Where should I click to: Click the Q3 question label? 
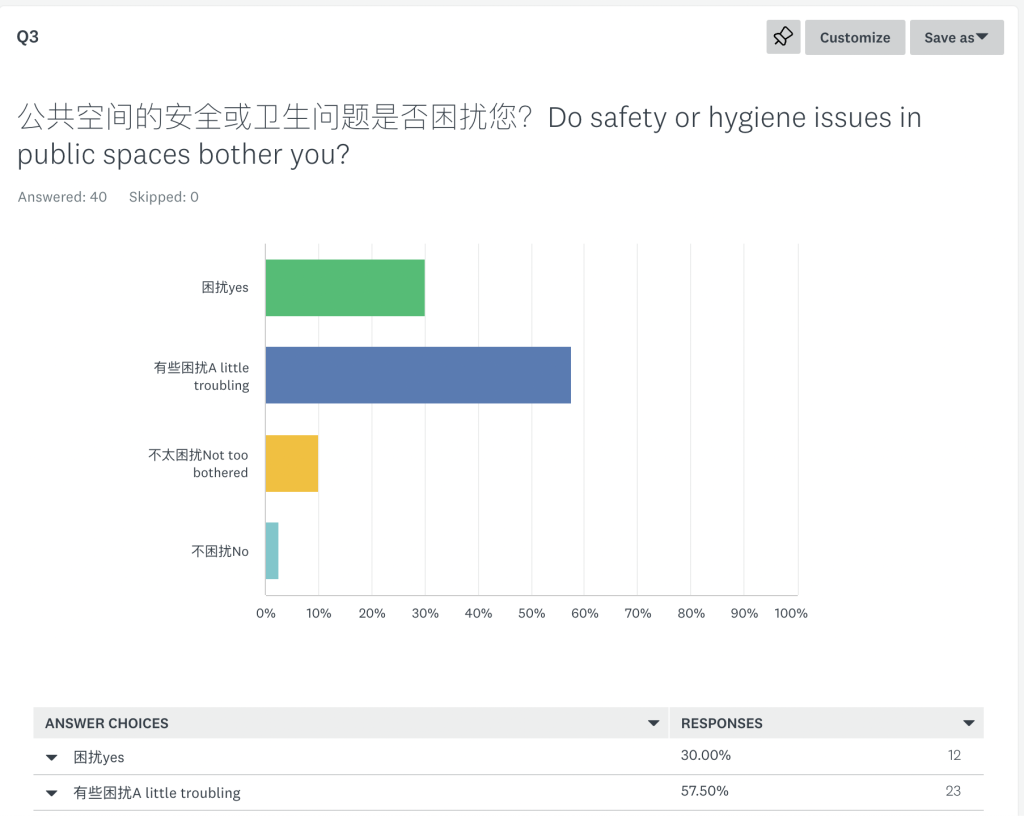(x=27, y=37)
